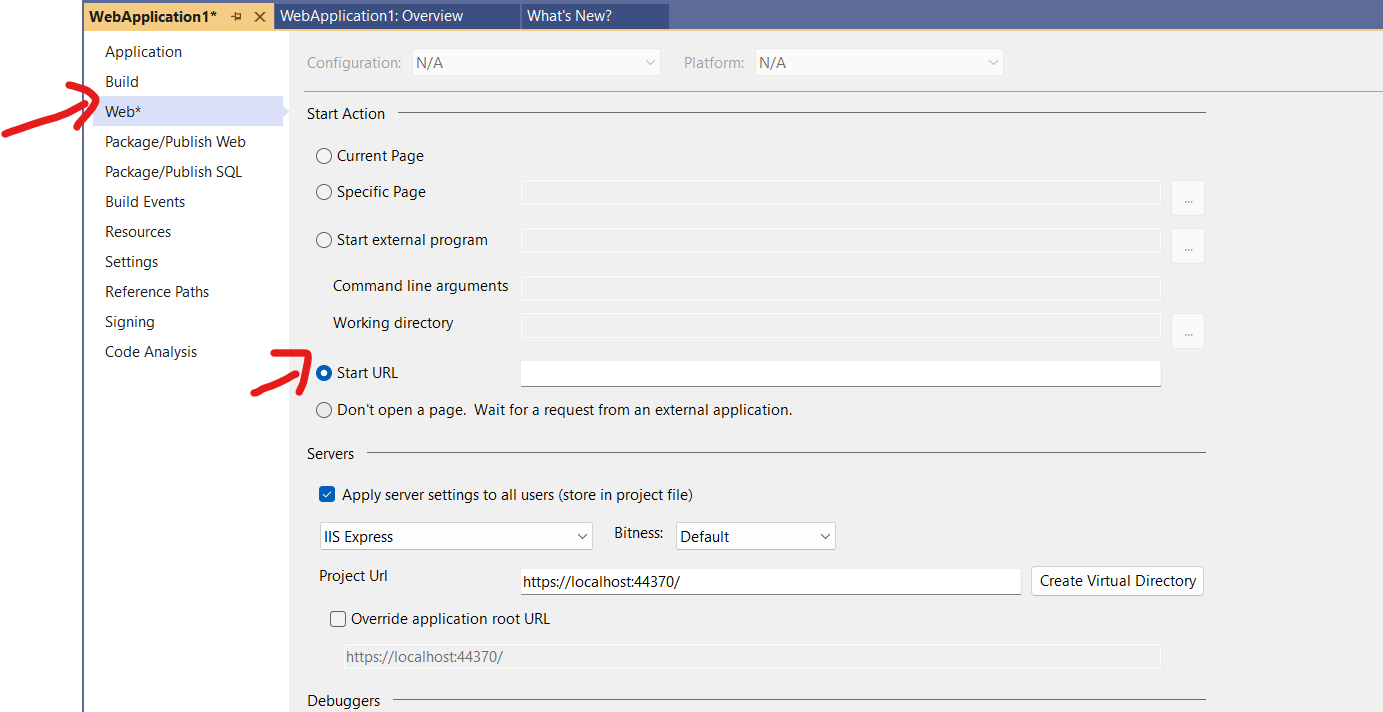Screen dimensions: 1383x712
Task: Close the WebApplication1 properties tab
Action: click(x=260, y=17)
